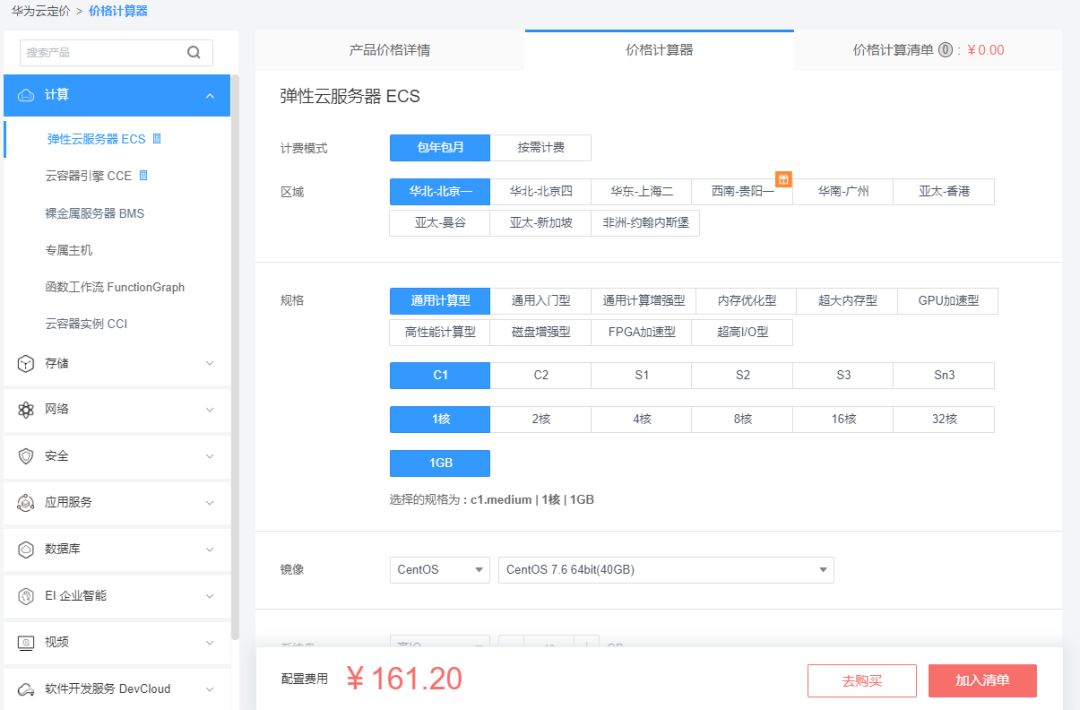Choose region 亚太-香港
Image resolution: width=1080 pixels, height=710 pixels.
(x=944, y=191)
